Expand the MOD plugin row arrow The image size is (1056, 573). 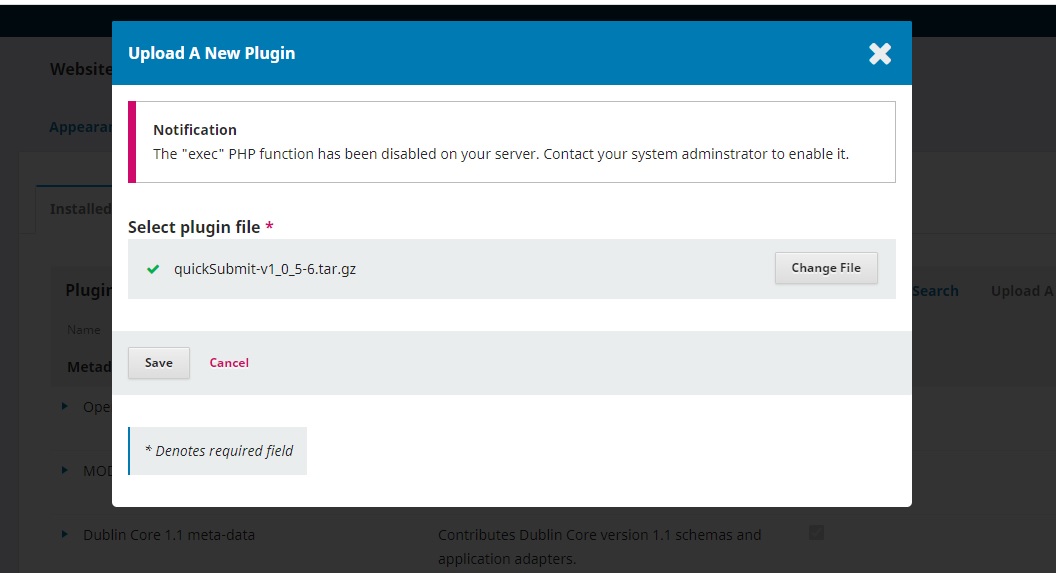tap(65, 470)
